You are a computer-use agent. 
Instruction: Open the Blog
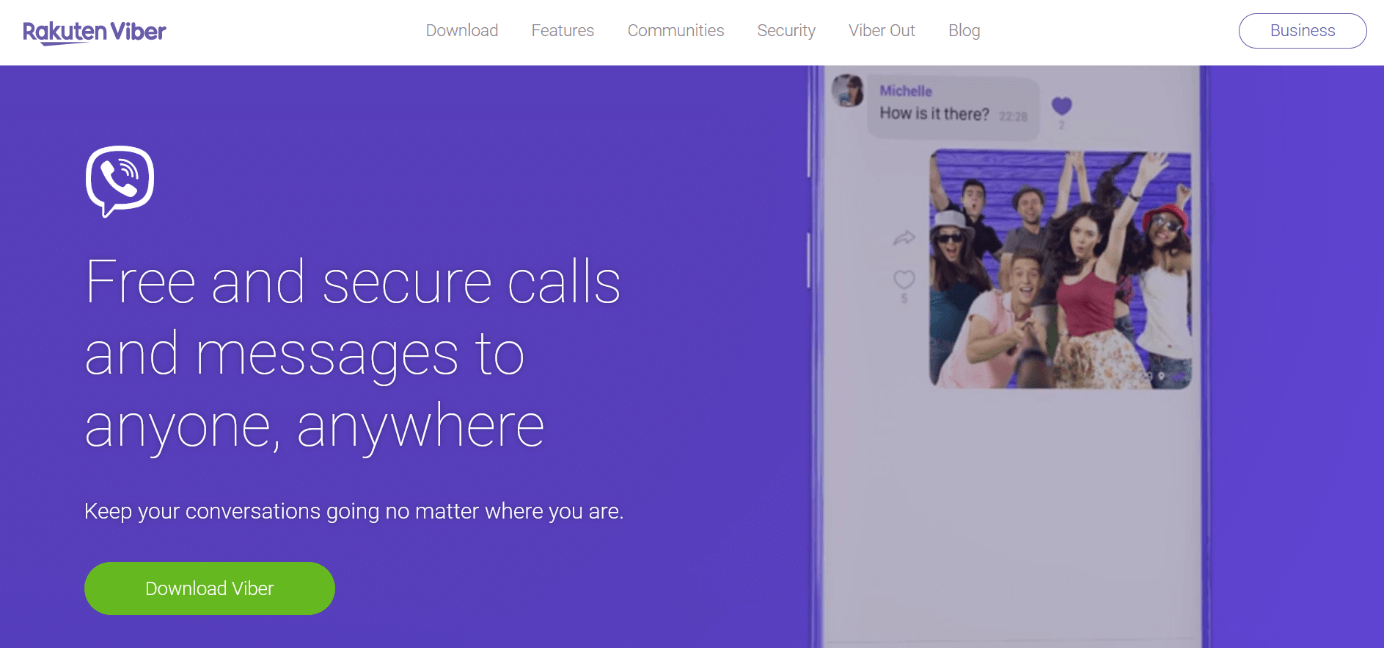click(964, 30)
